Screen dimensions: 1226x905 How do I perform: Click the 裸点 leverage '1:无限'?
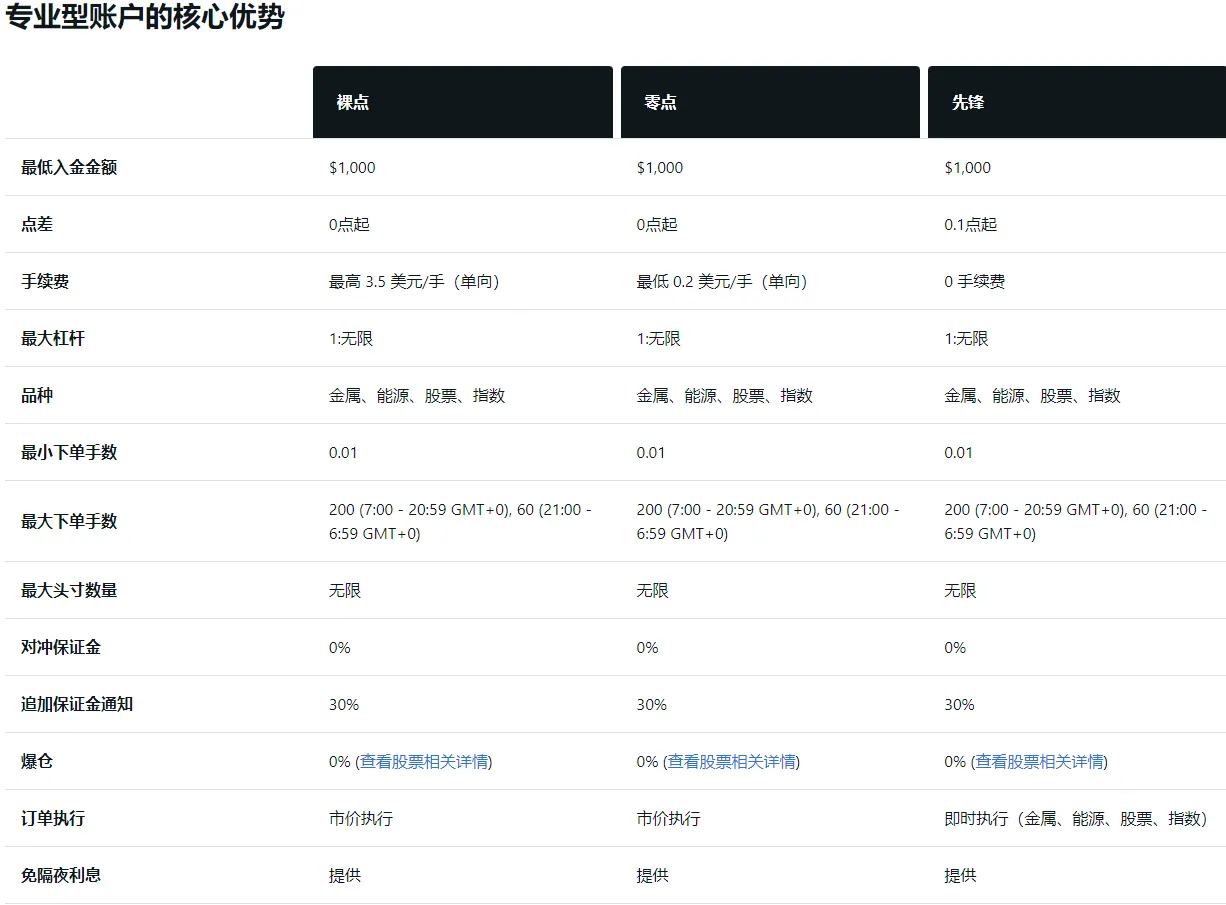tap(351, 338)
